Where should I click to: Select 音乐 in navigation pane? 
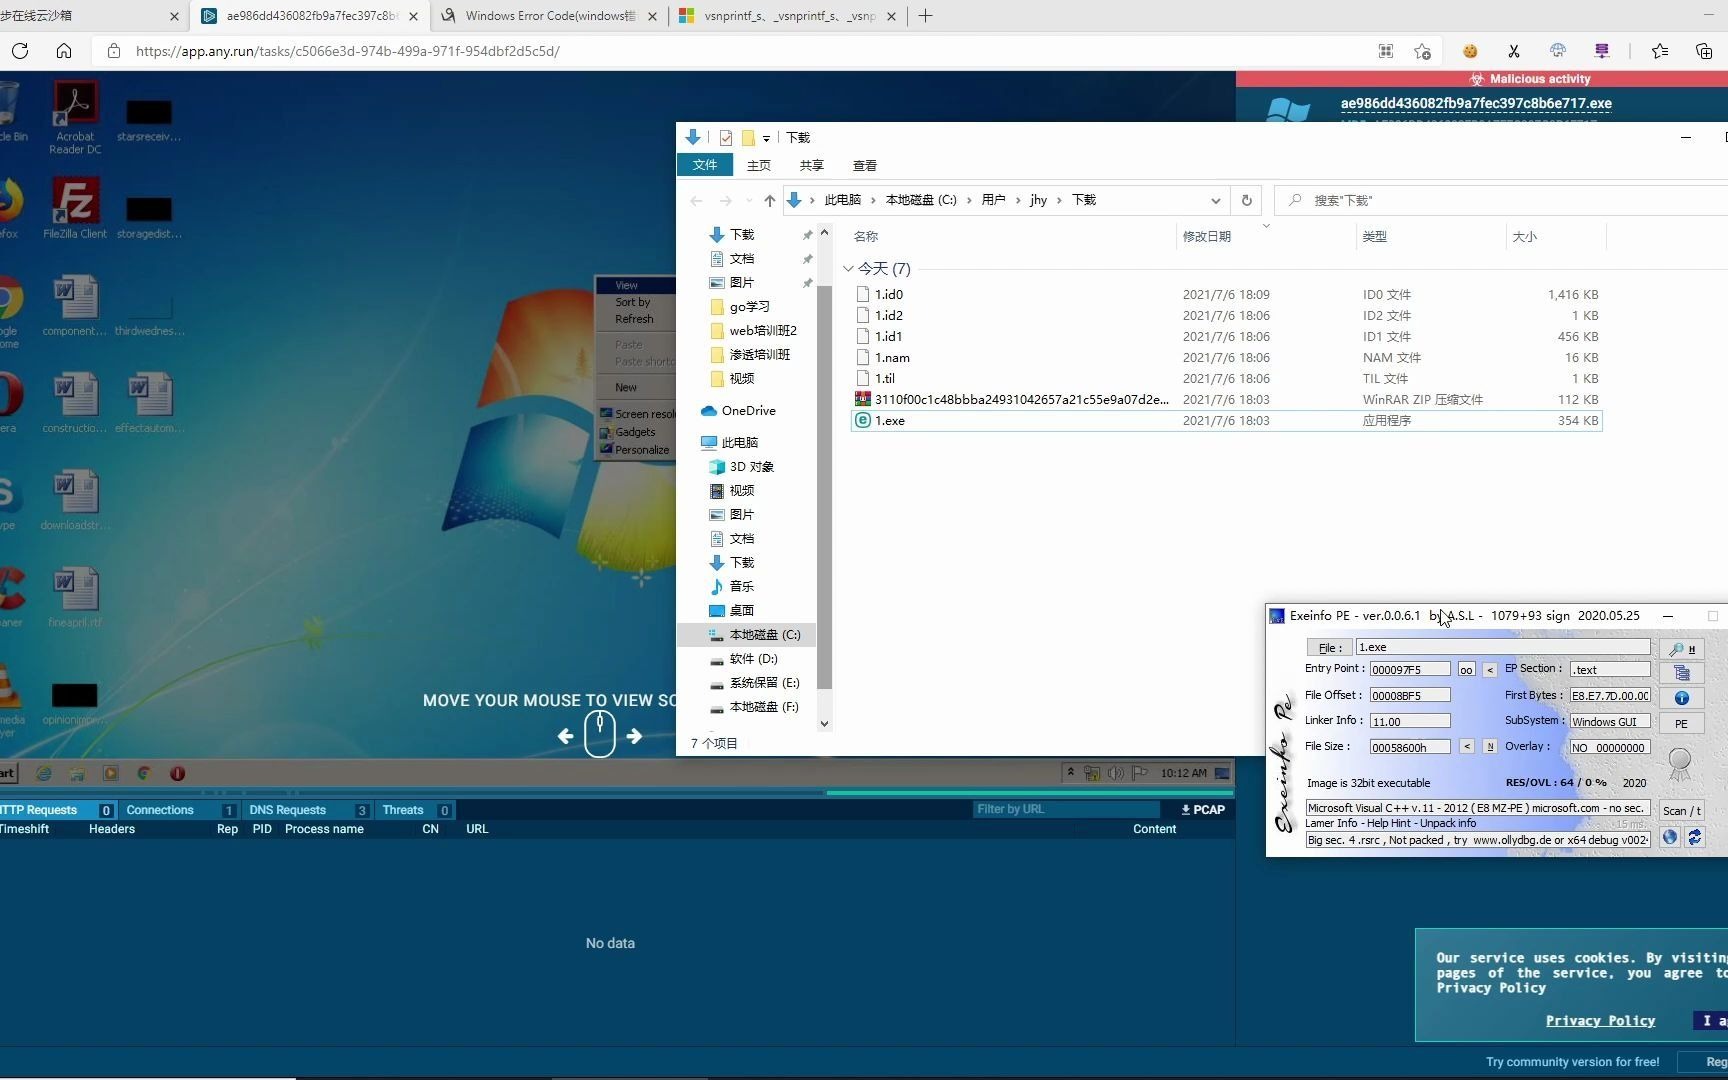741,587
